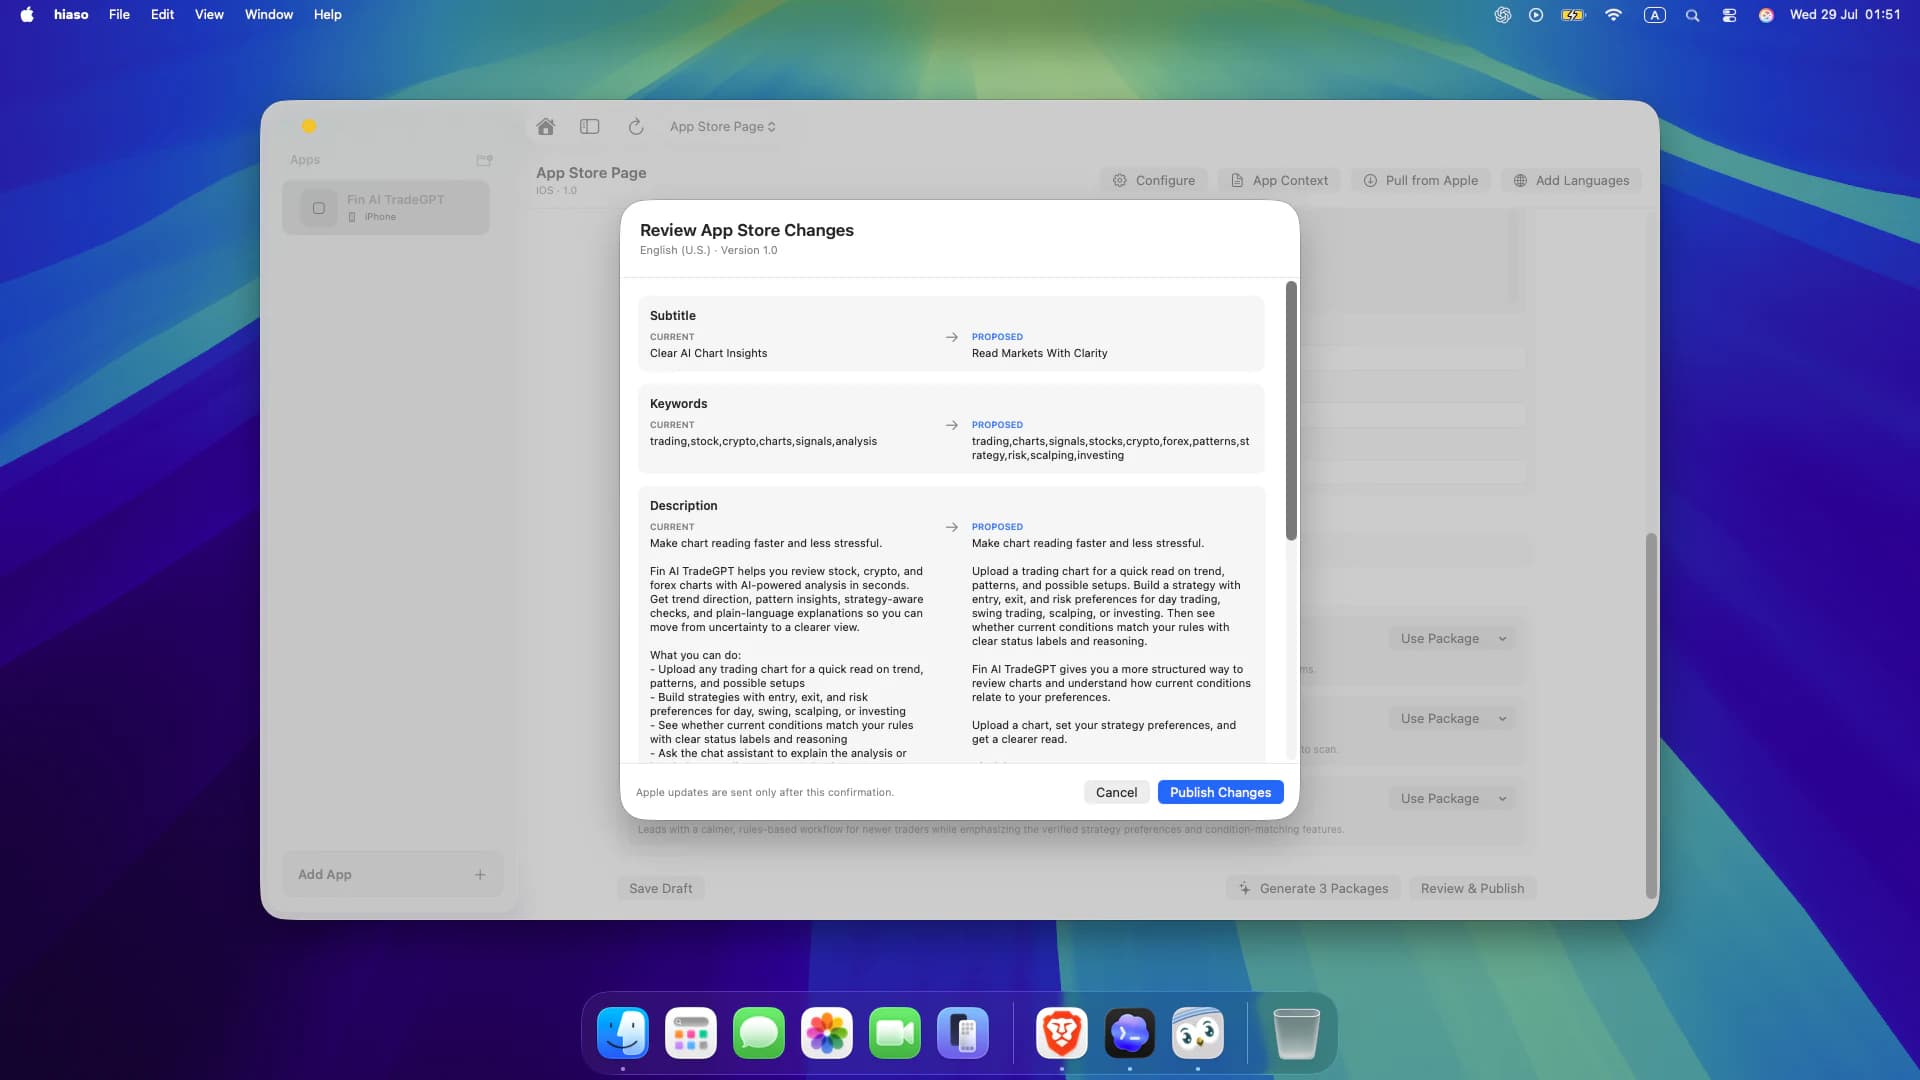Click the main window's right scrollbar

click(1651, 716)
